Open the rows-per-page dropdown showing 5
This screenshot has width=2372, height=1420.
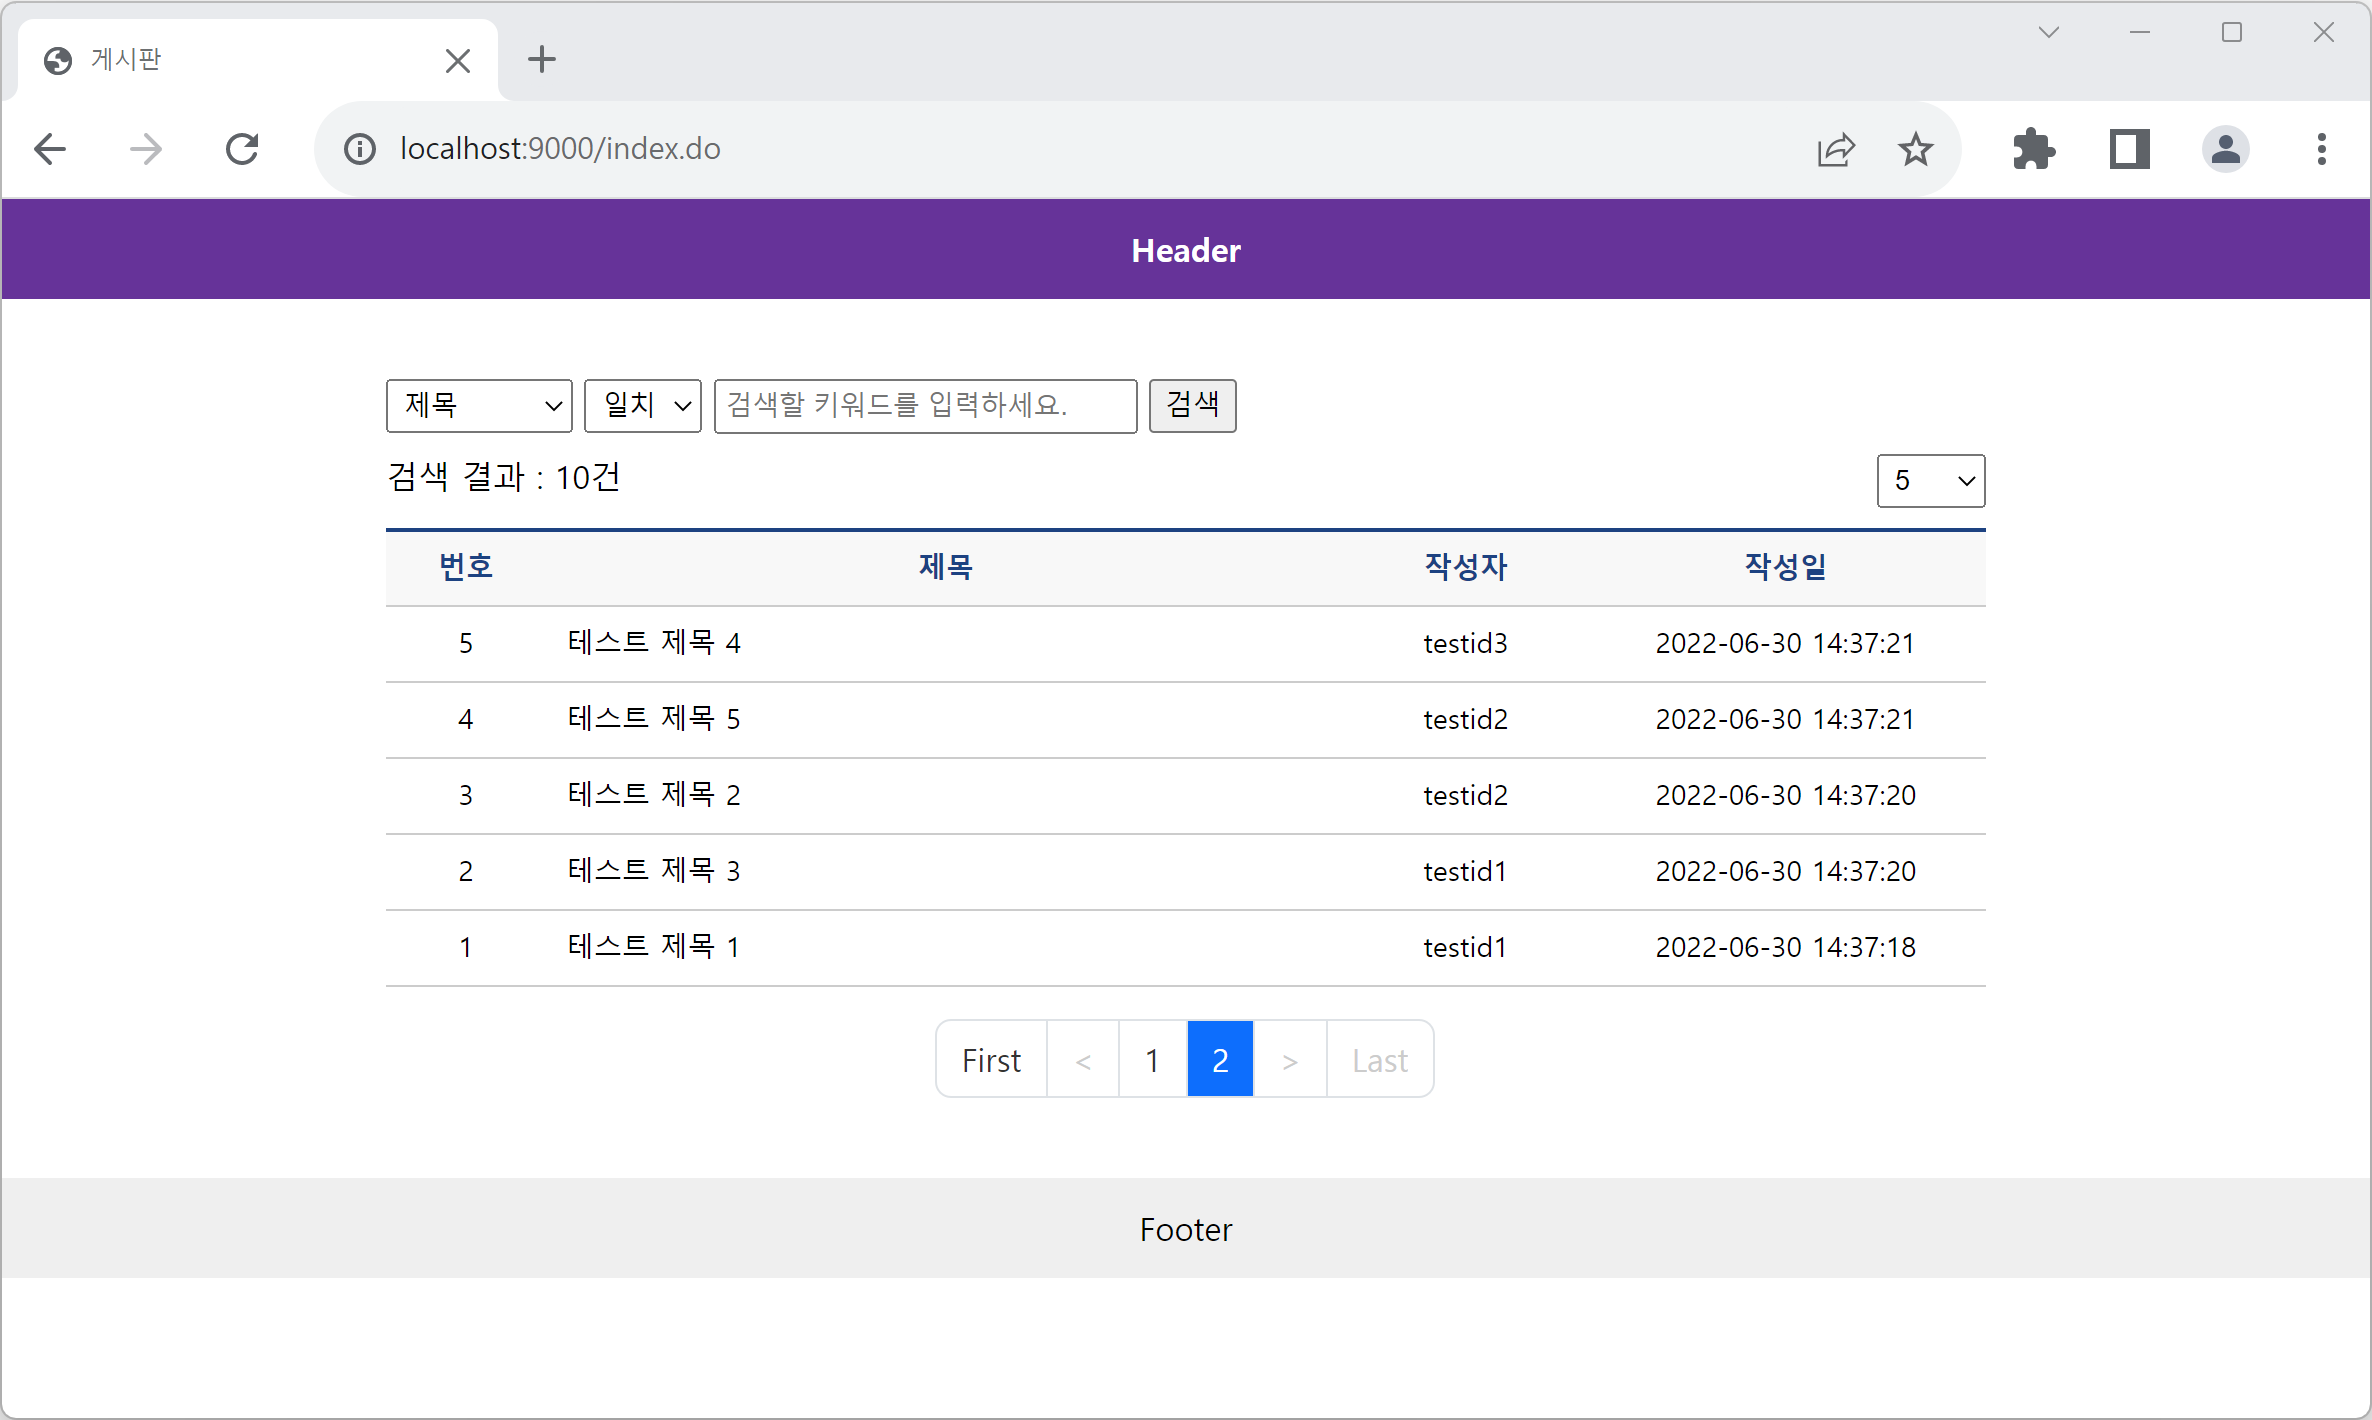tap(1930, 481)
